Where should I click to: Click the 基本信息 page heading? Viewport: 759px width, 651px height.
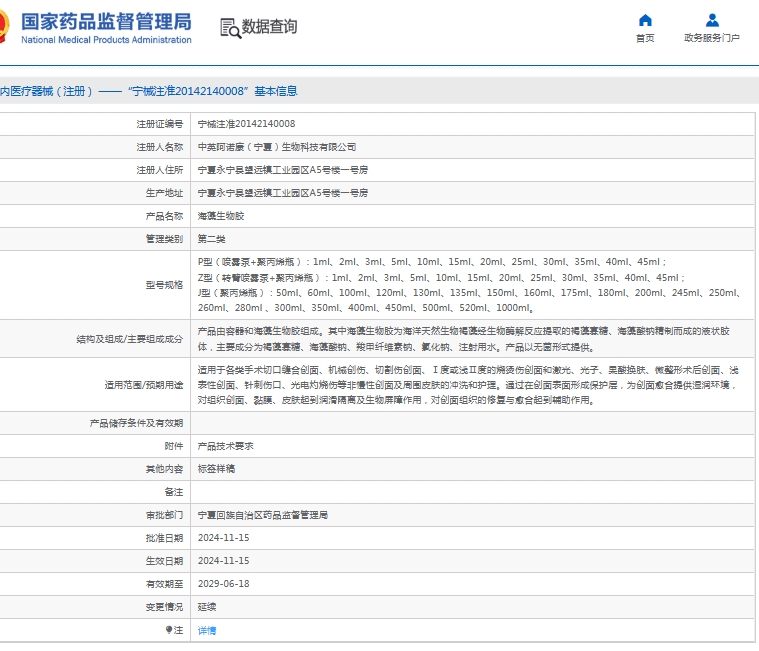pos(275,91)
